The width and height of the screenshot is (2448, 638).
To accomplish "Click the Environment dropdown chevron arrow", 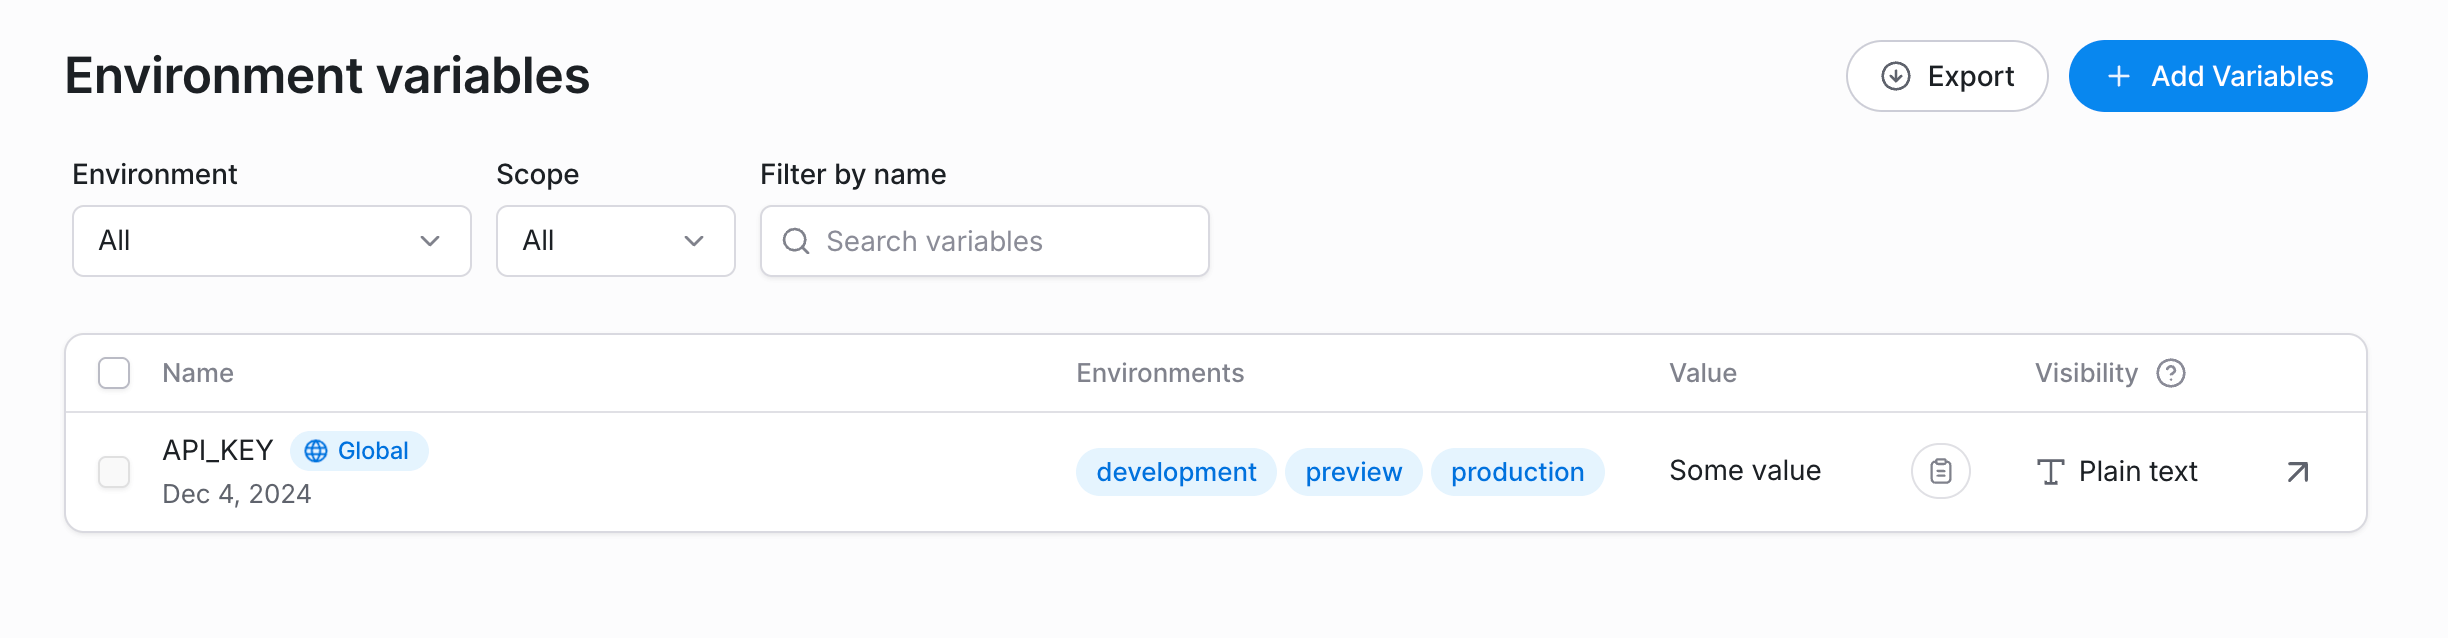I will coord(430,241).
